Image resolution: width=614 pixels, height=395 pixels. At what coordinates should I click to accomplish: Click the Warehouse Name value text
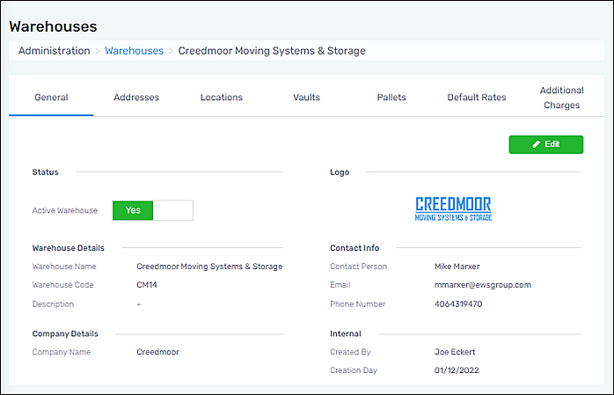209,267
